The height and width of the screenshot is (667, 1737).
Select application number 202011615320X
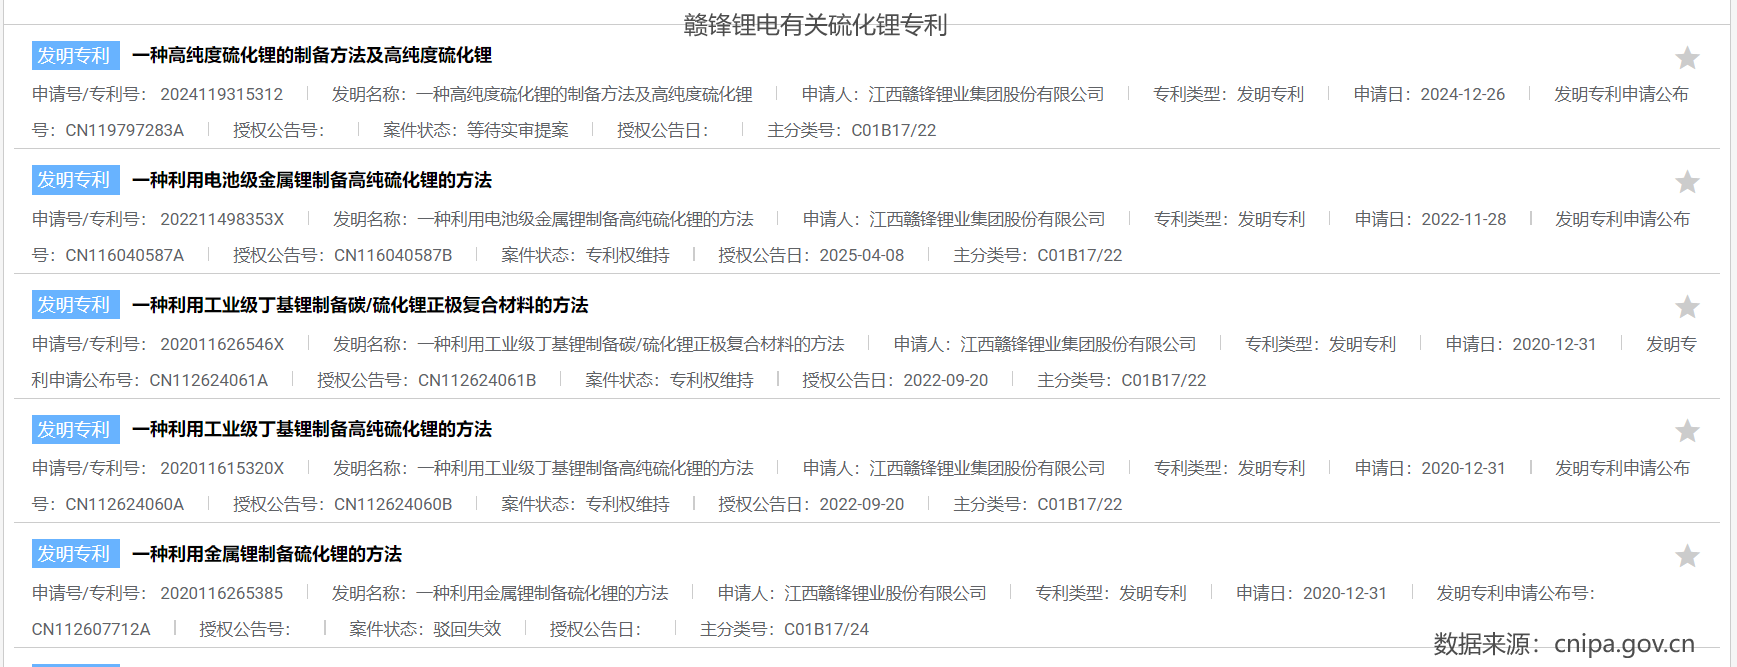(222, 468)
